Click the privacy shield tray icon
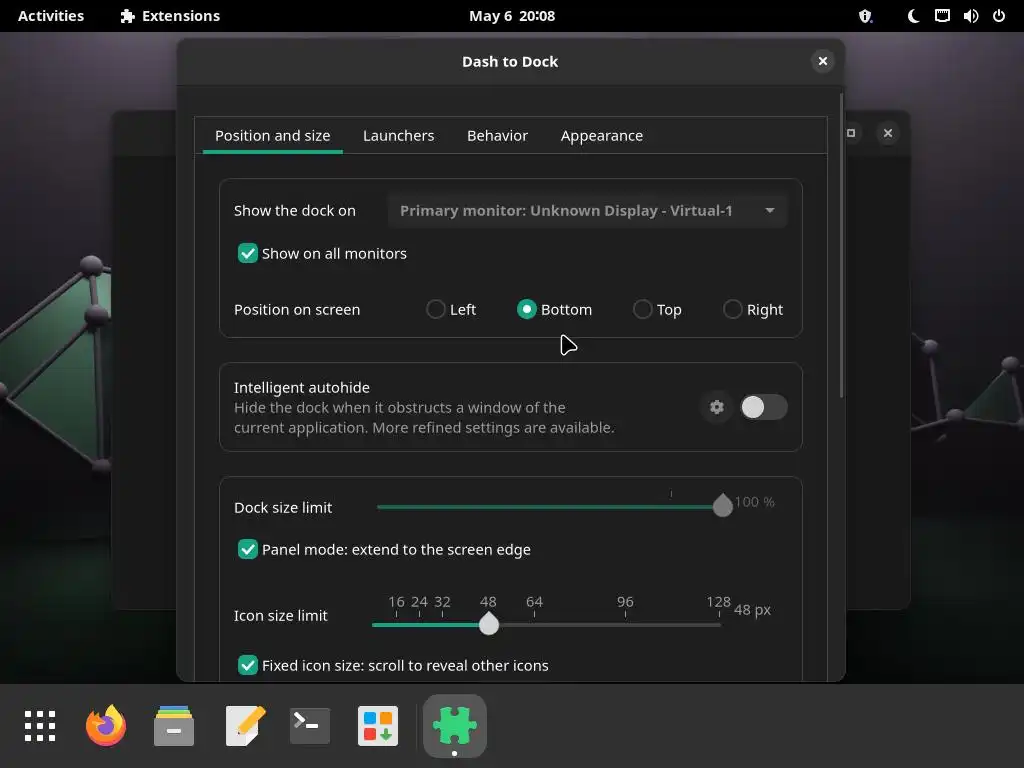1024x768 pixels. click(x=865, y=16)
